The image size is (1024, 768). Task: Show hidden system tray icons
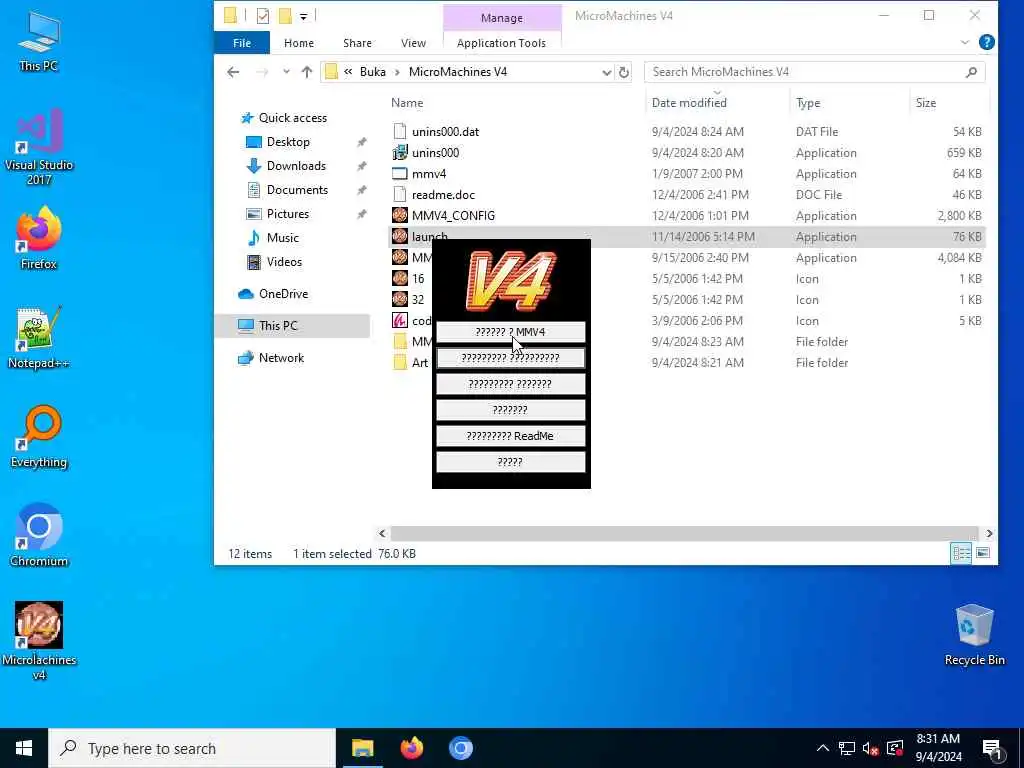(x=823, y=748)
